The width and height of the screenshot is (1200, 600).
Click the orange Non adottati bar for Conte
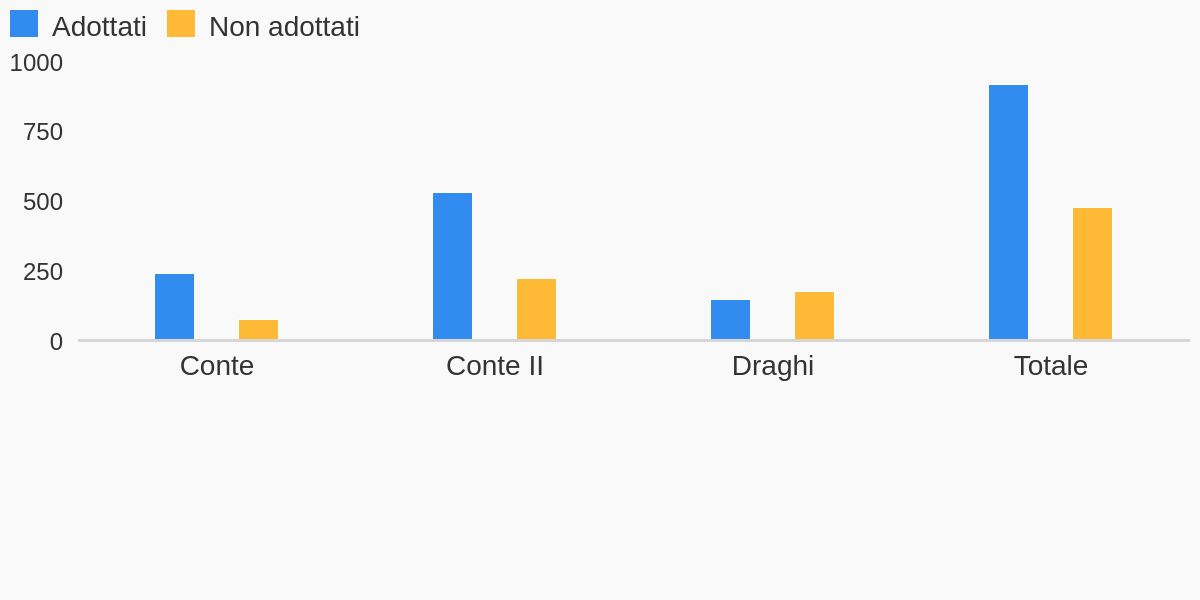point(258,330)
